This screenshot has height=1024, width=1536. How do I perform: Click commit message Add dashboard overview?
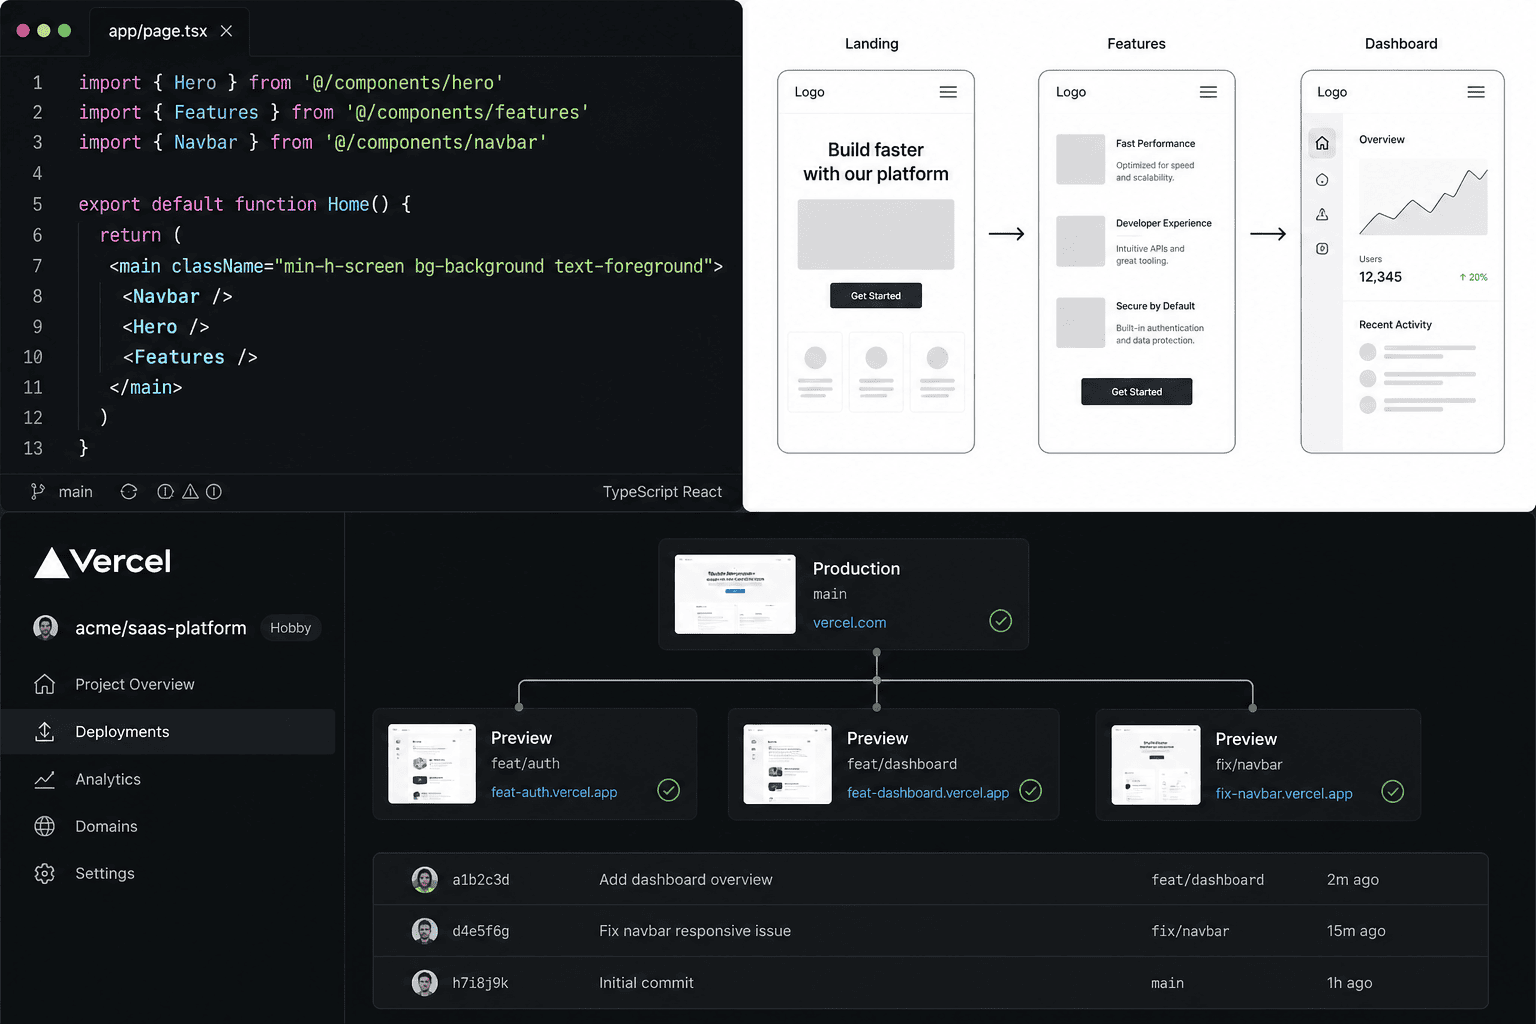(x=686, y=880)
